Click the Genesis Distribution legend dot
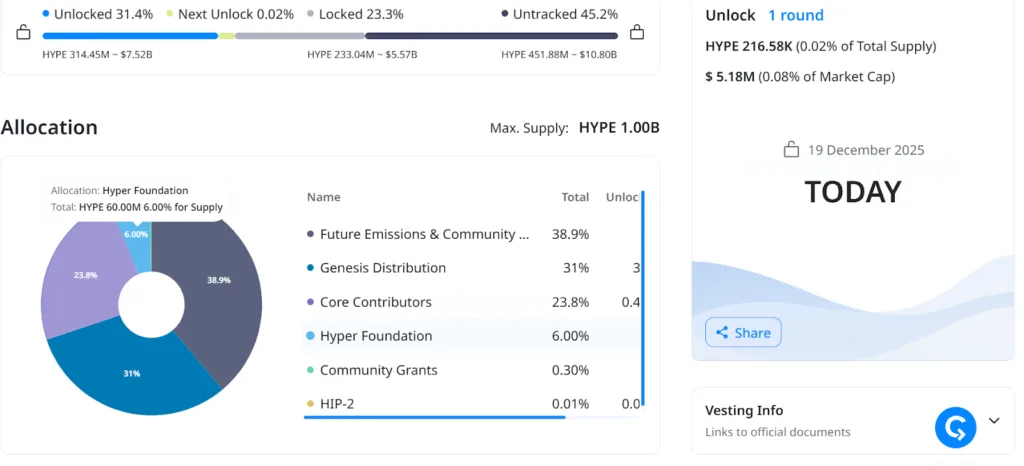 point(310,268)
